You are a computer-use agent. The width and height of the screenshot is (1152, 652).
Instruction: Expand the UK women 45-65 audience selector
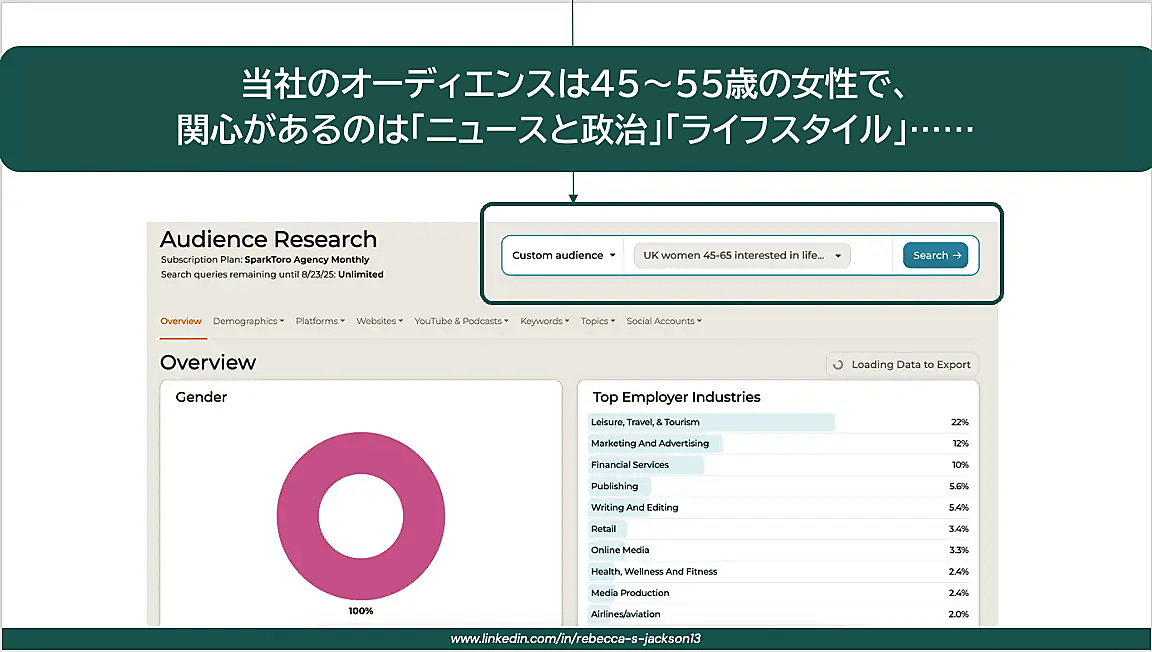point(741,255)
